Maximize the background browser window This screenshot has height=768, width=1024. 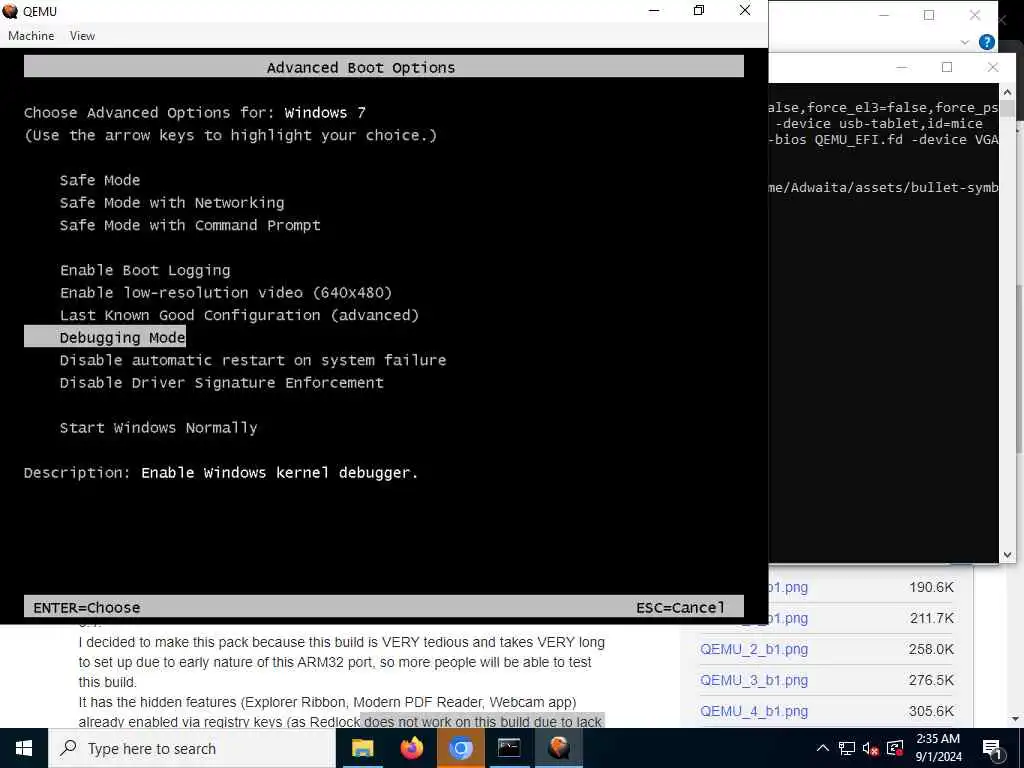point(929,15)
